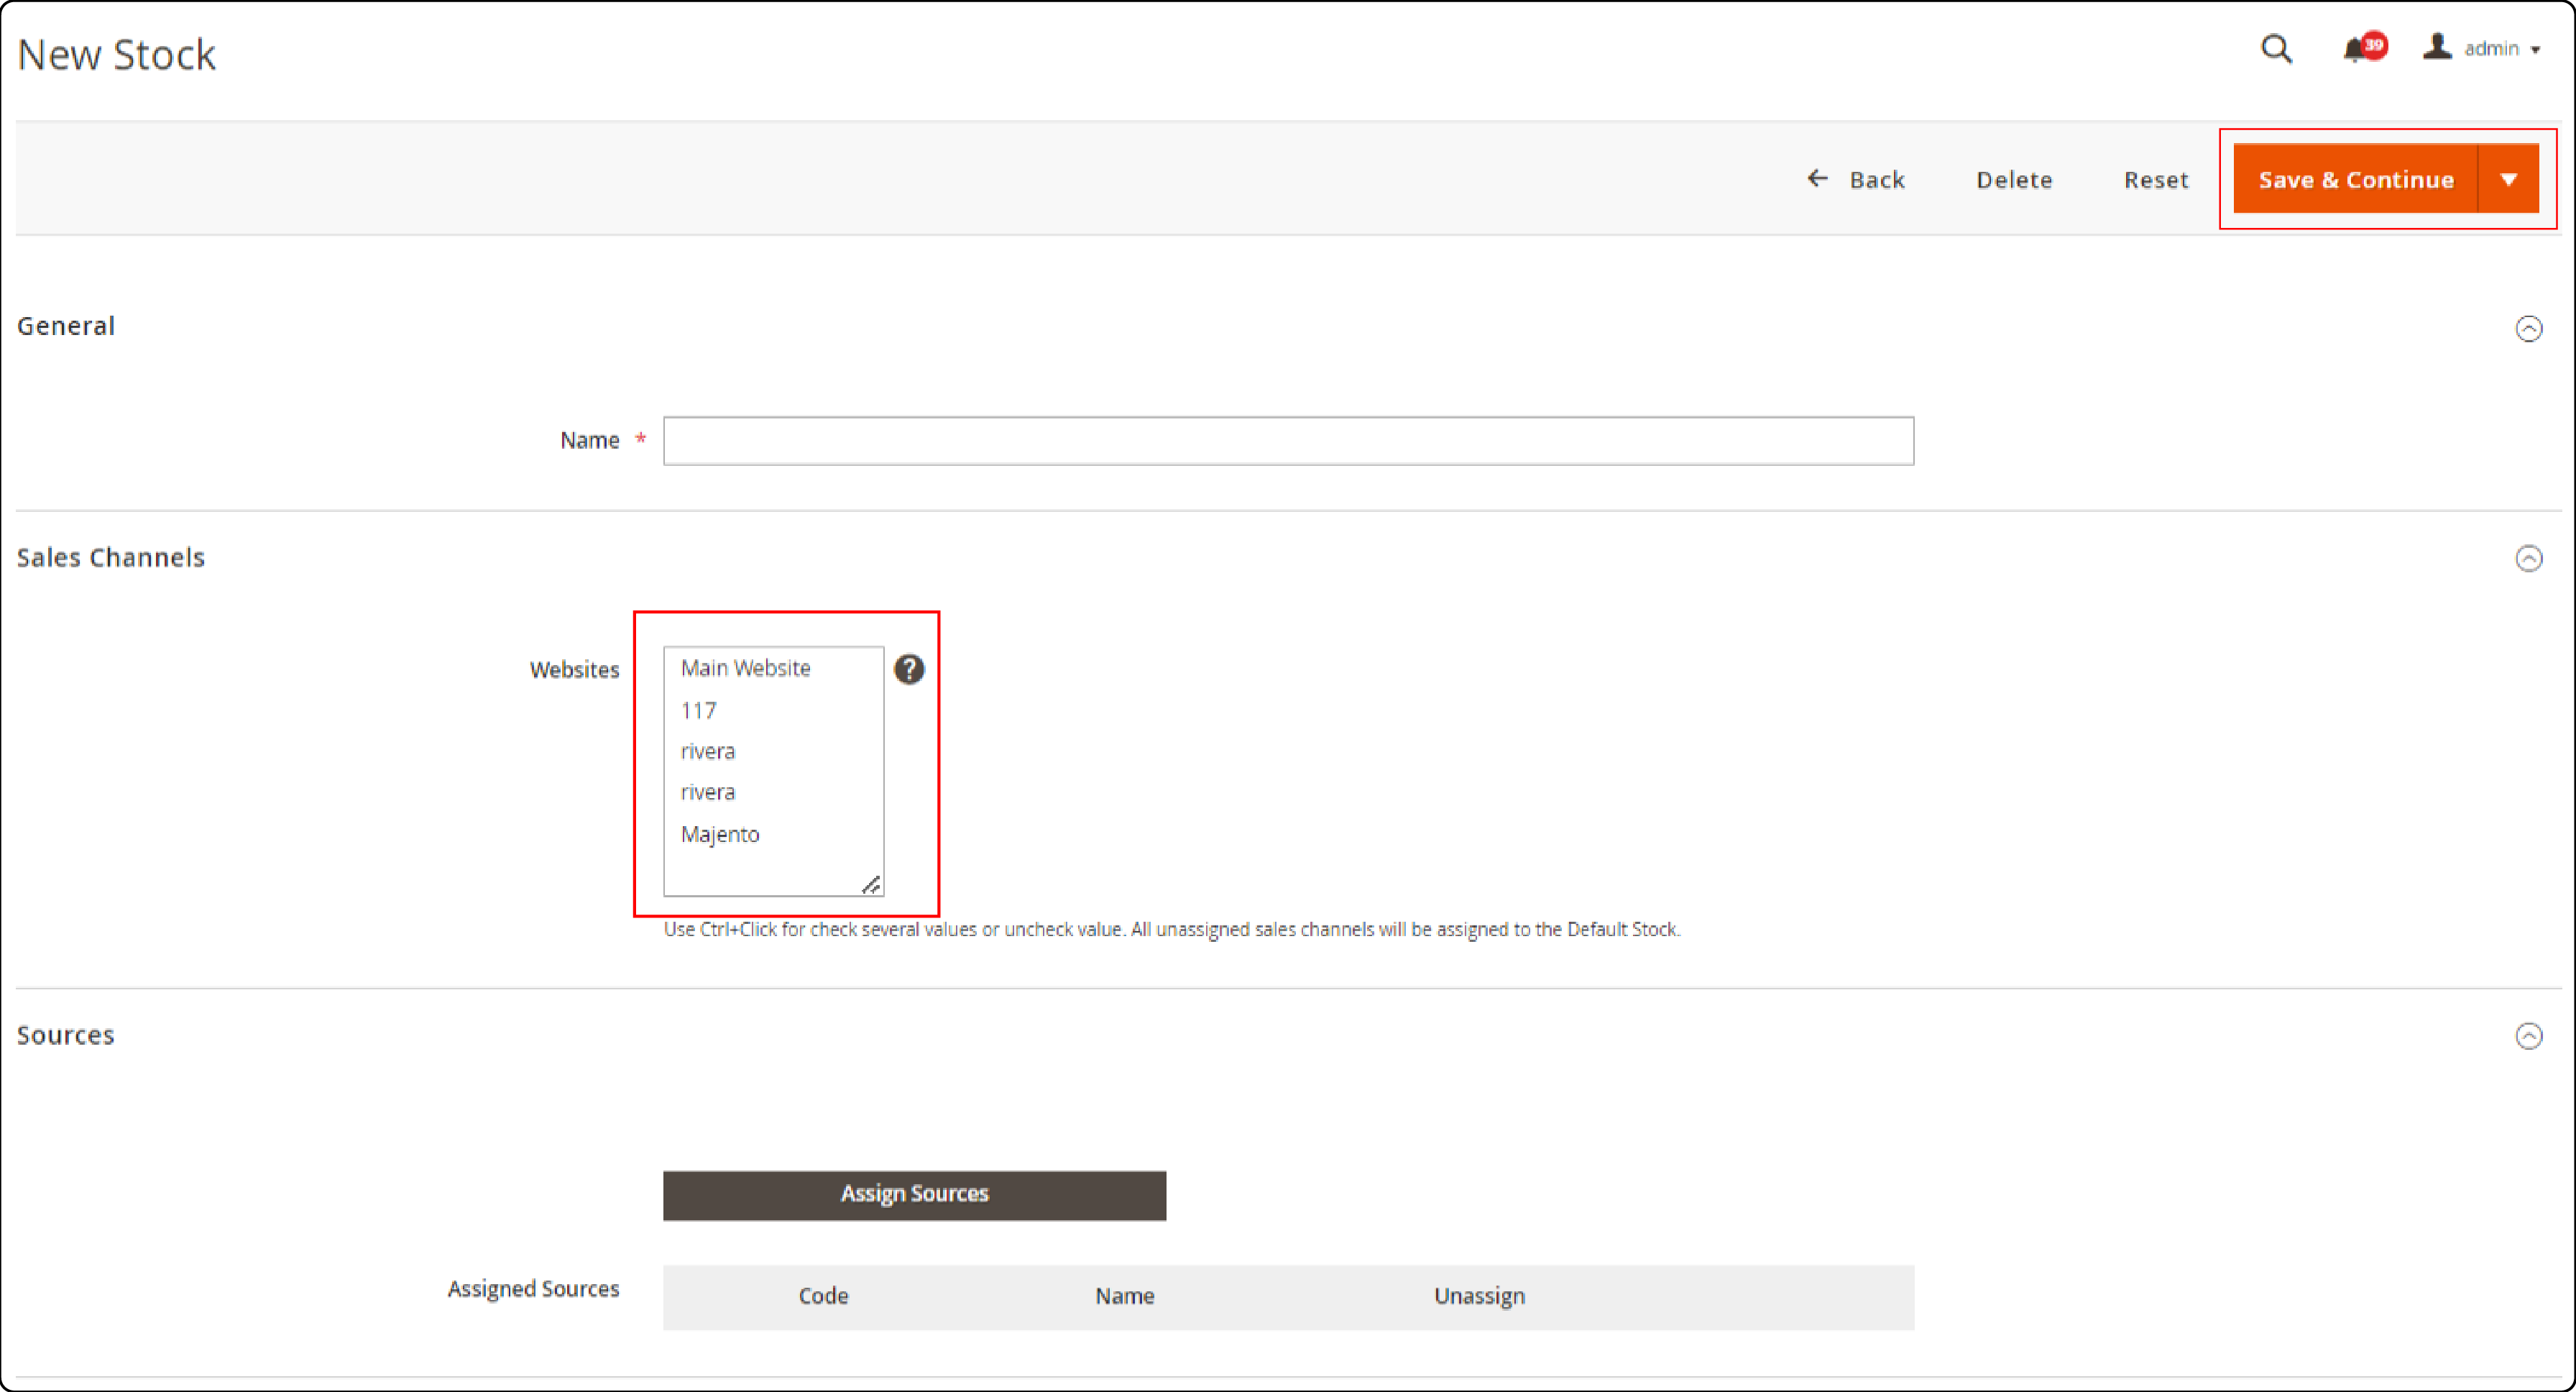Click the Reset menu option
The height and width of the screenshot is (1392, 2576).
click(2155, 178)
